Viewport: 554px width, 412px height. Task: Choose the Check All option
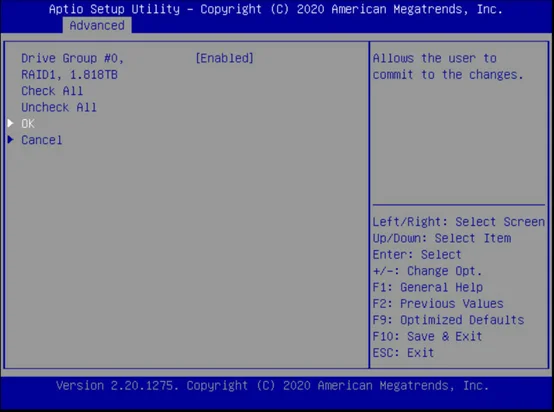click(52, 91)
